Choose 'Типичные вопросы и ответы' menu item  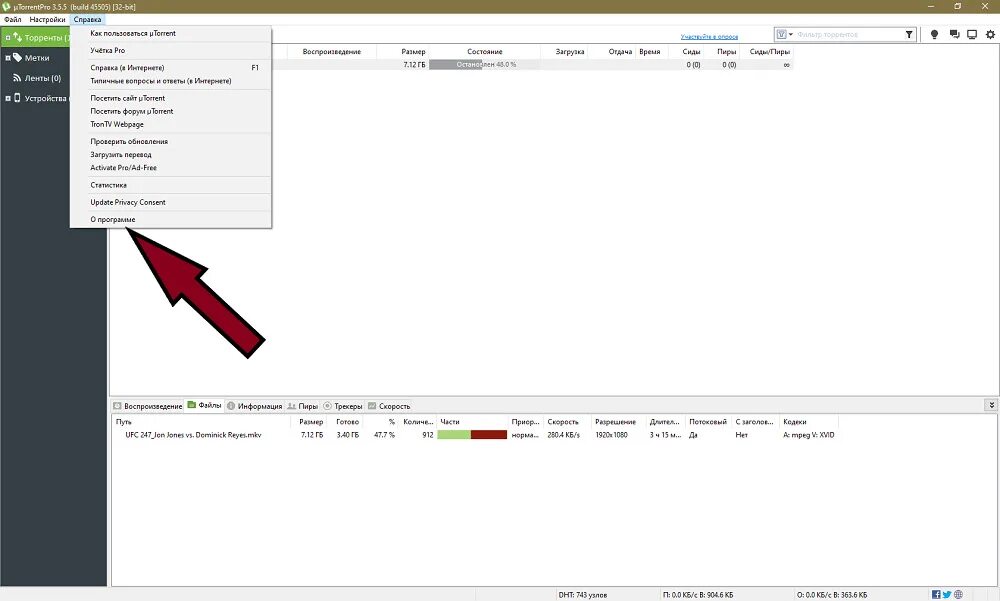pyautogui.click(x=170, y=81)
